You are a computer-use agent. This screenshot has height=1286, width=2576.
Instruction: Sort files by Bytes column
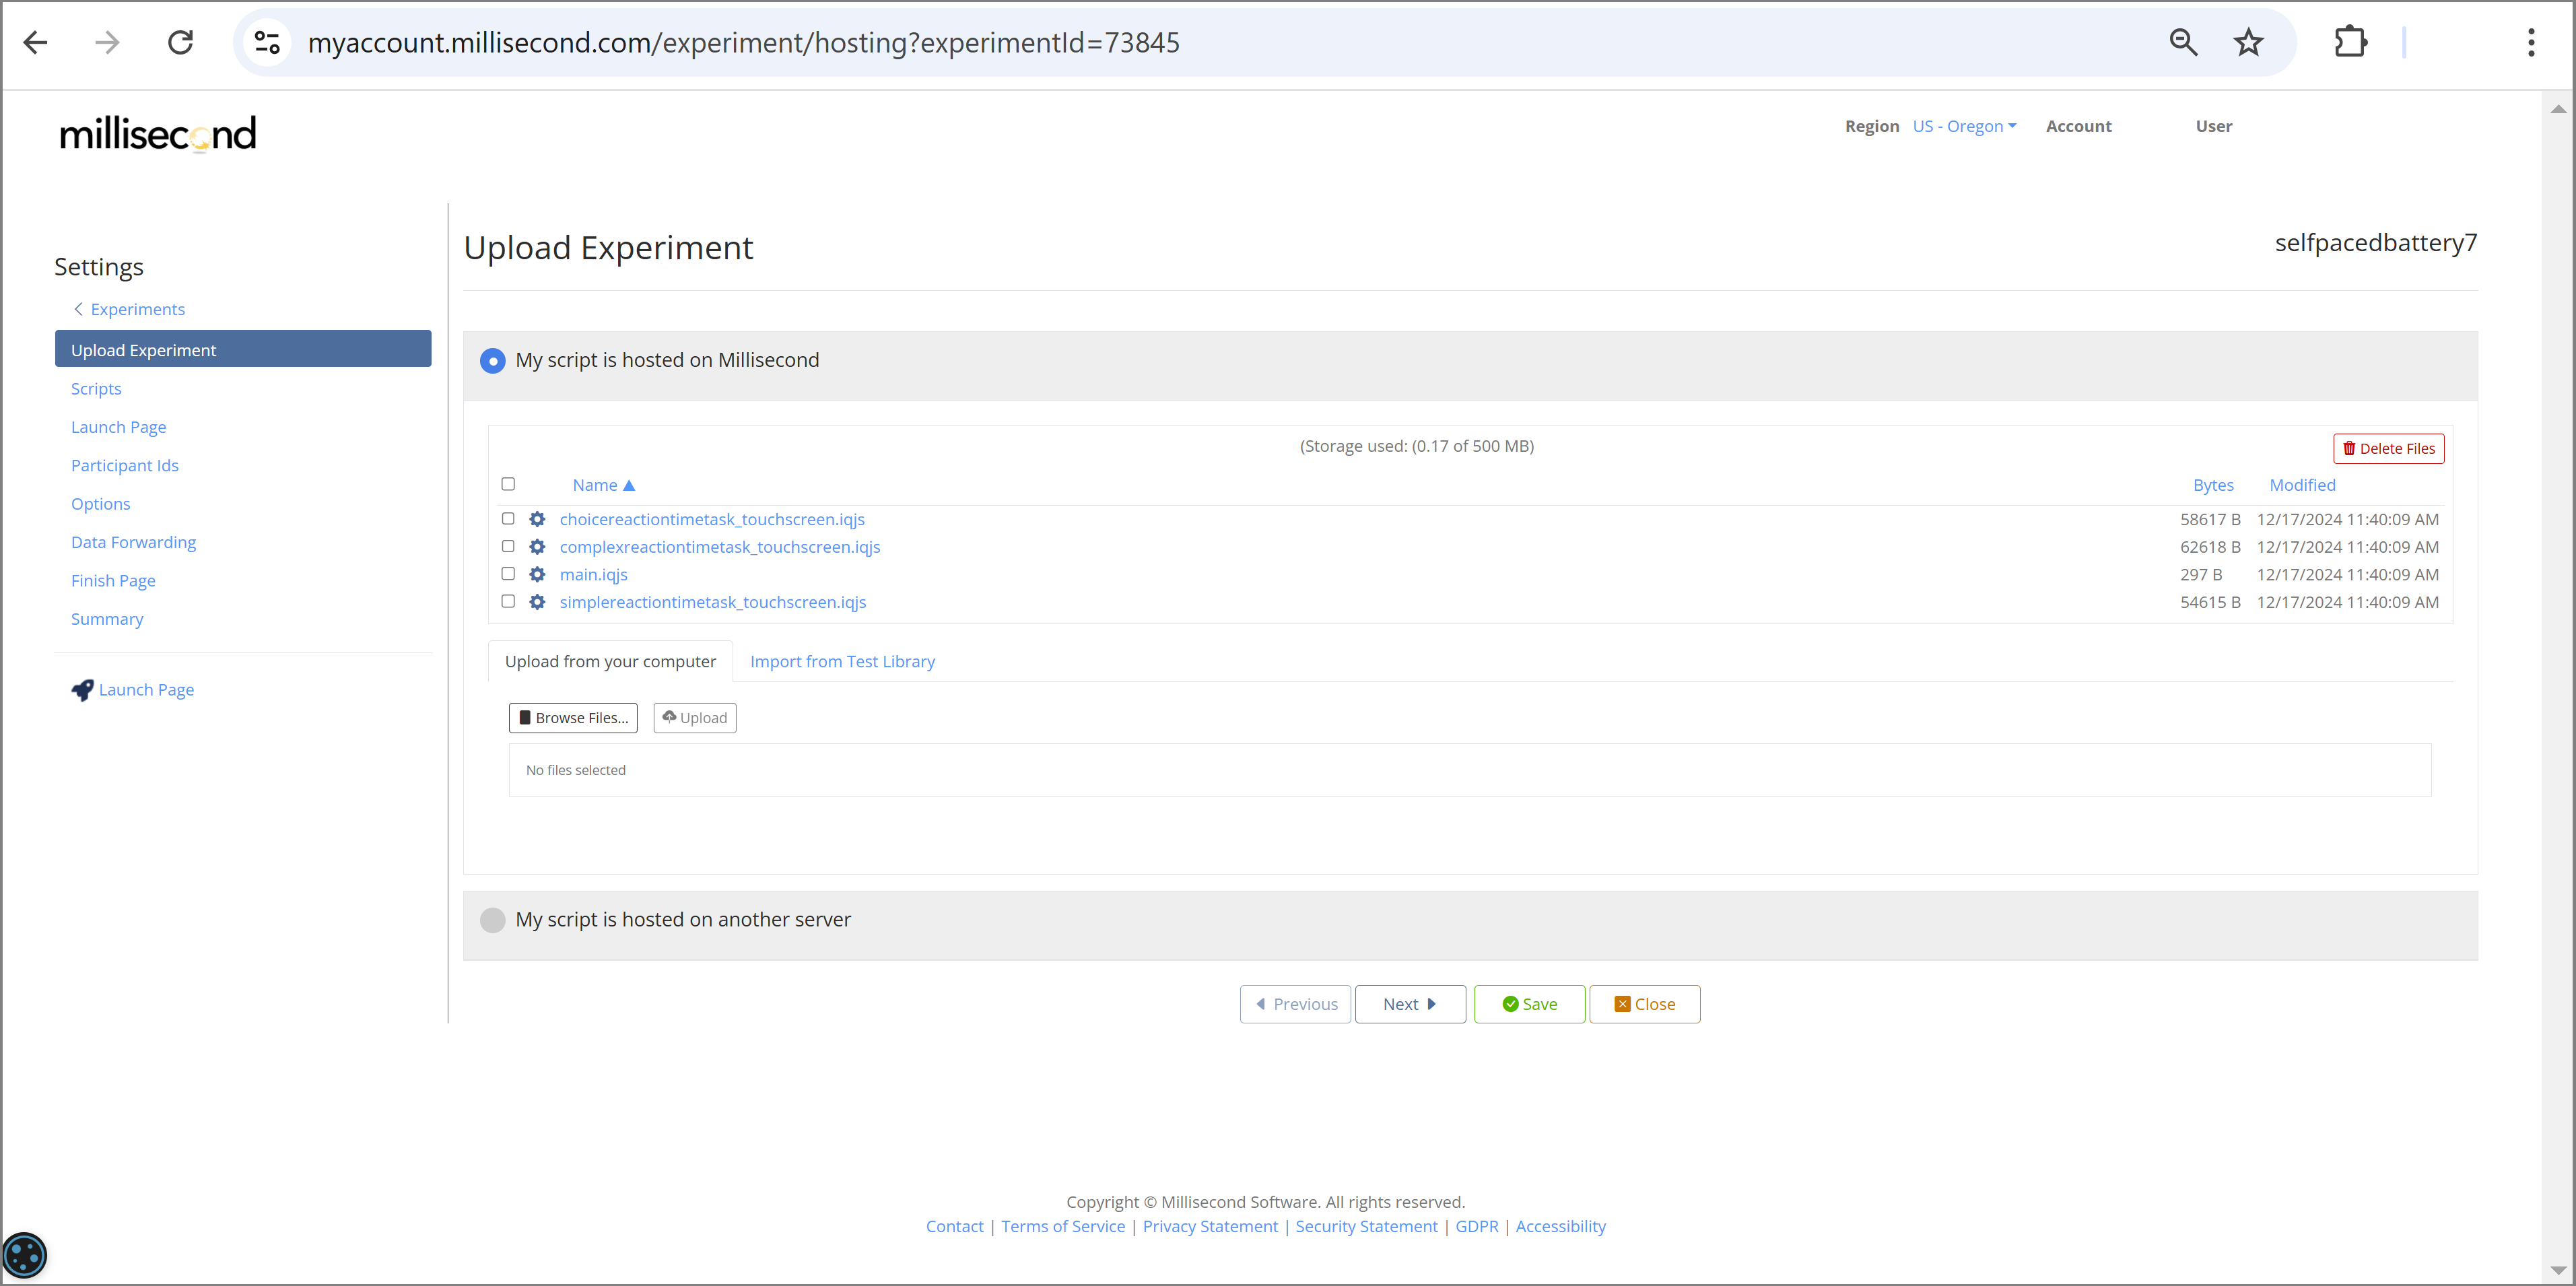(x=2213, y=485)
